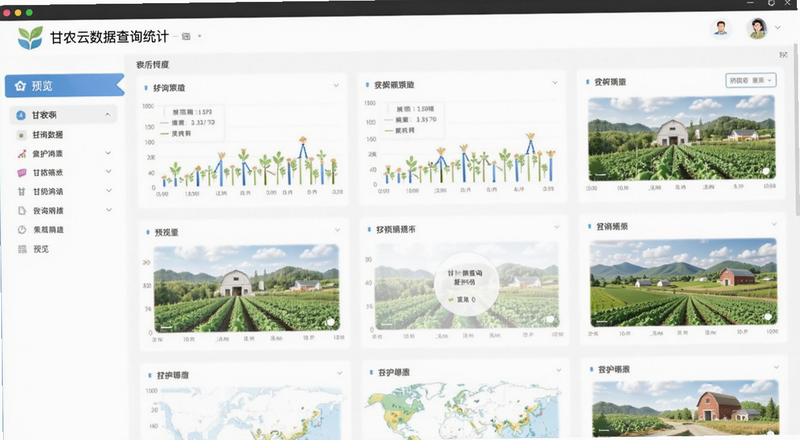
Task: Collapse the sidebar group with the up chevron
Action: [x=108, y=115]
